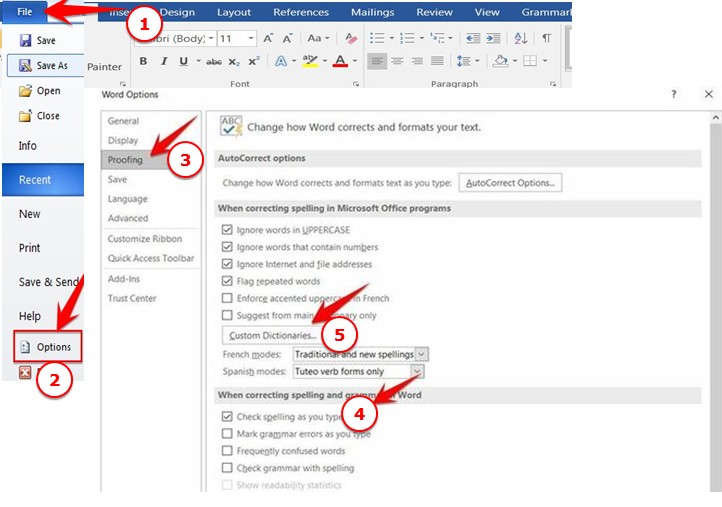Switch to the References tab
This screenshot has width=722, height=507.
pos(301,12)
